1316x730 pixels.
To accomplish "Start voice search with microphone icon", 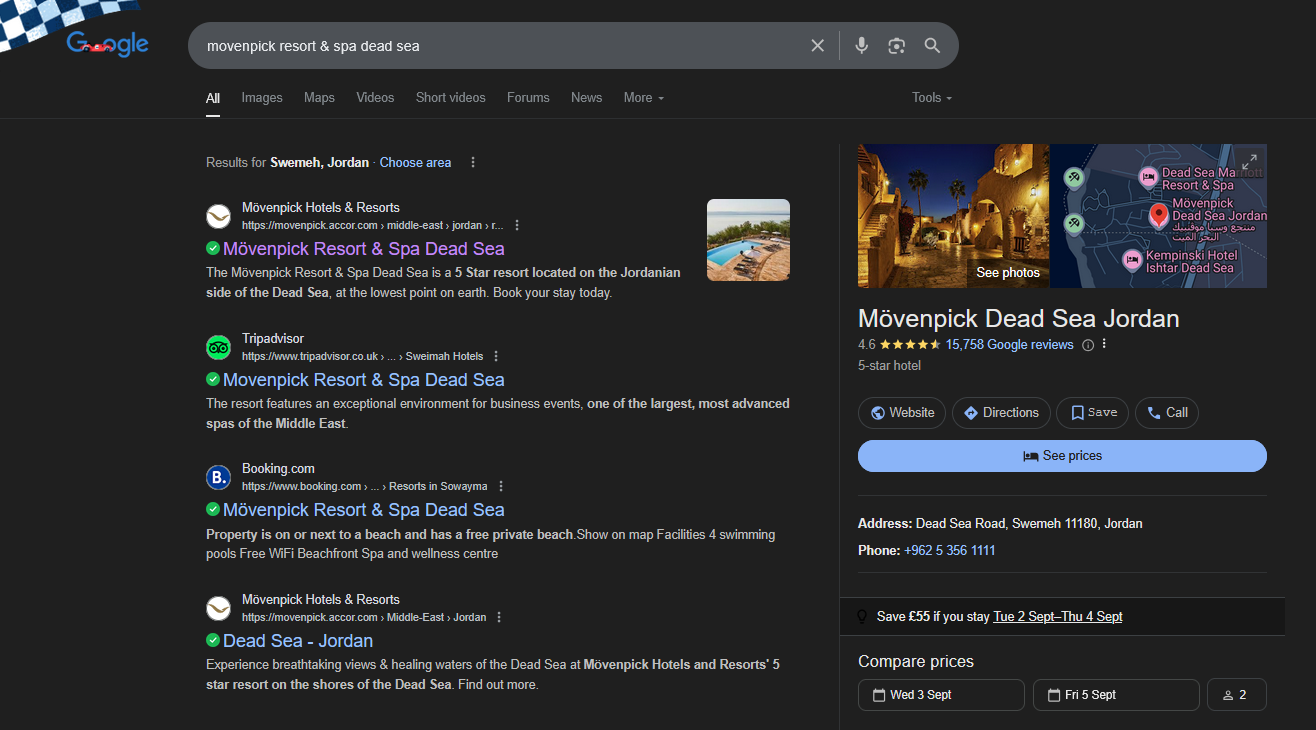I will [x=862, y=46].
